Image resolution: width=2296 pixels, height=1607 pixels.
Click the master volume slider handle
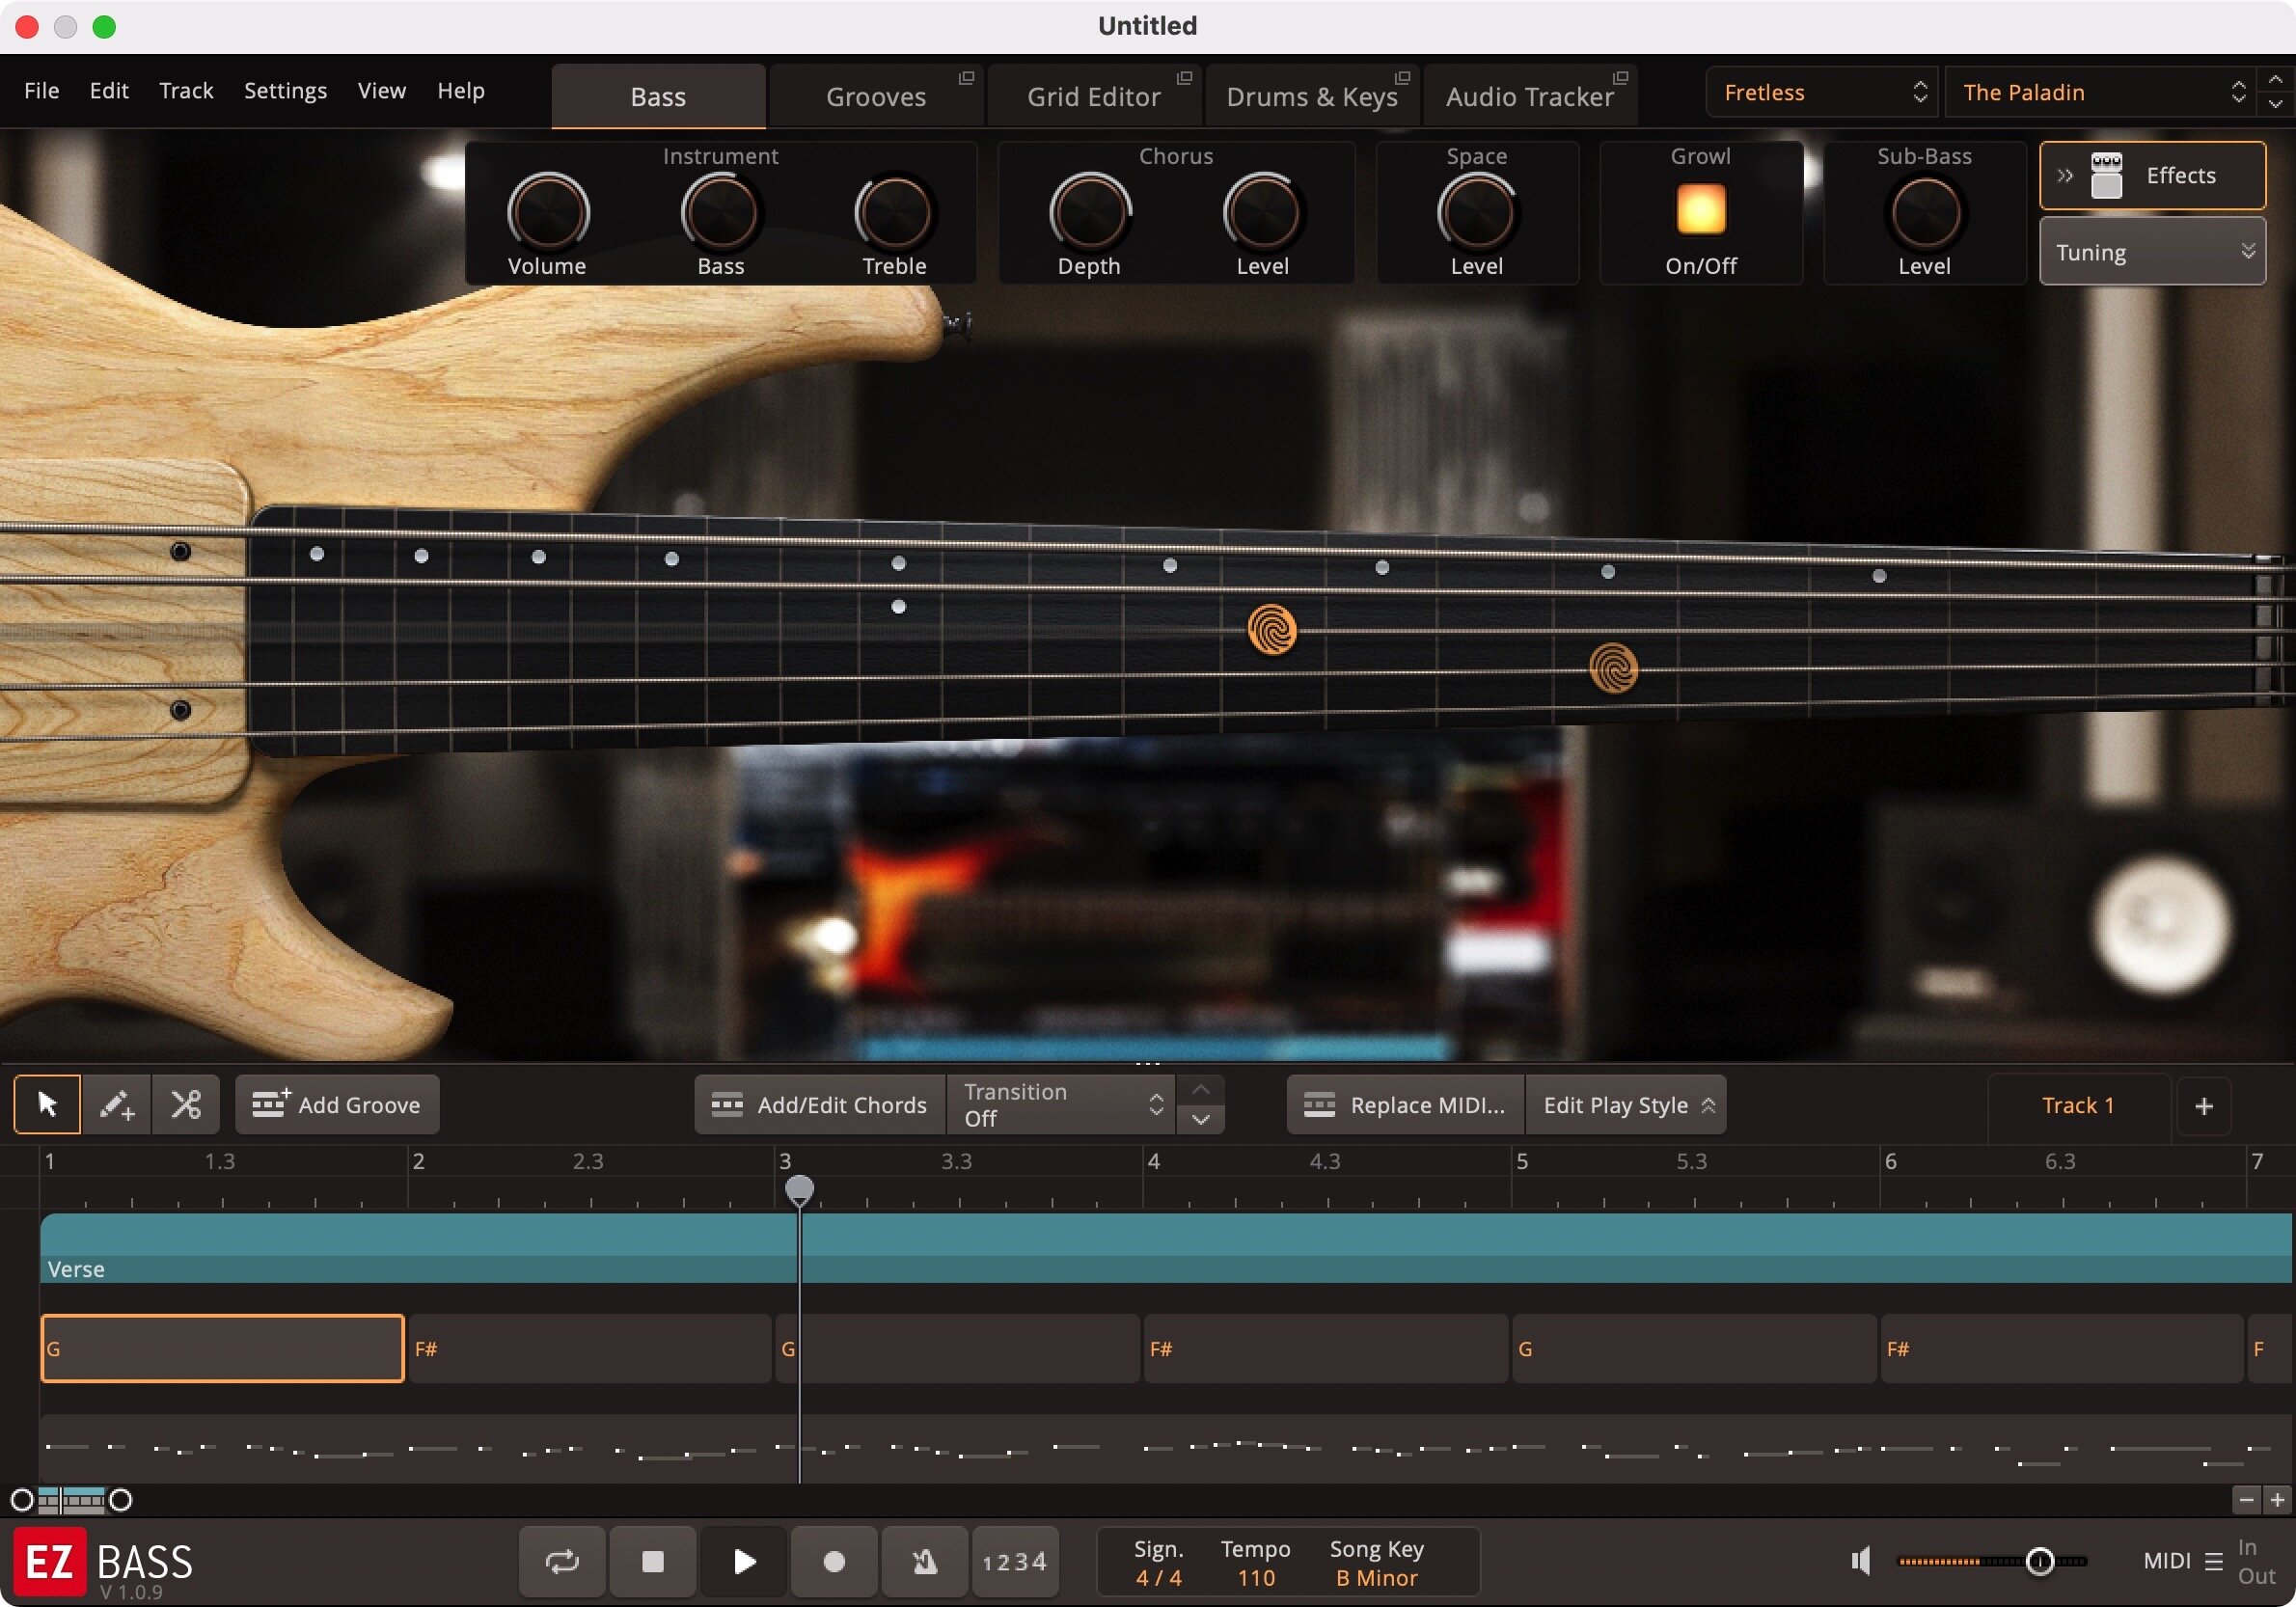tap(2040, 1561)
